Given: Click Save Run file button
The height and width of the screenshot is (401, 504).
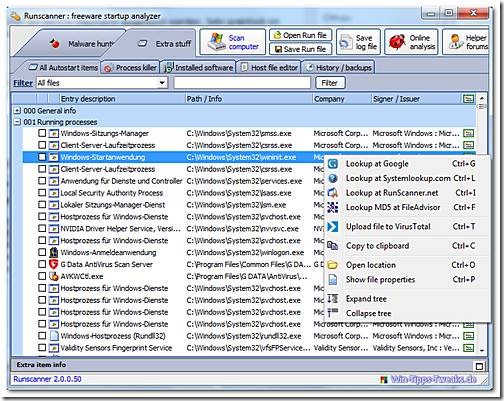Looking at the screenshot, I should [x=301, y=49].
